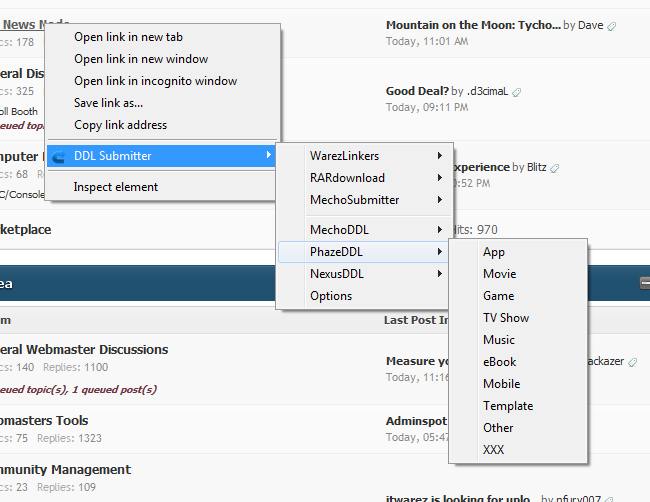The width and height of the screenshot is (650, 502).
Task: Expand the MechoSubmitter submenu arrow
Action: [x=439, y=200]
